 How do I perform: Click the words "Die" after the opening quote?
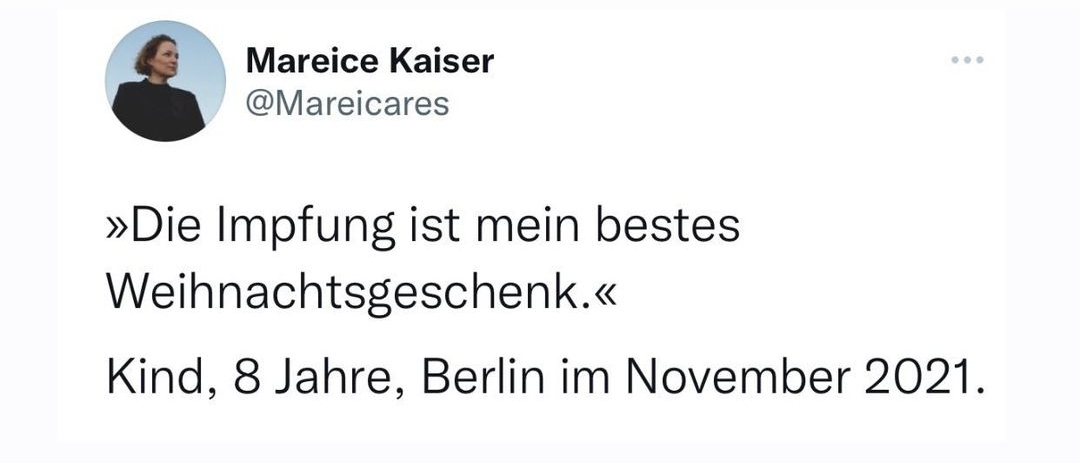tap(167, 227)
